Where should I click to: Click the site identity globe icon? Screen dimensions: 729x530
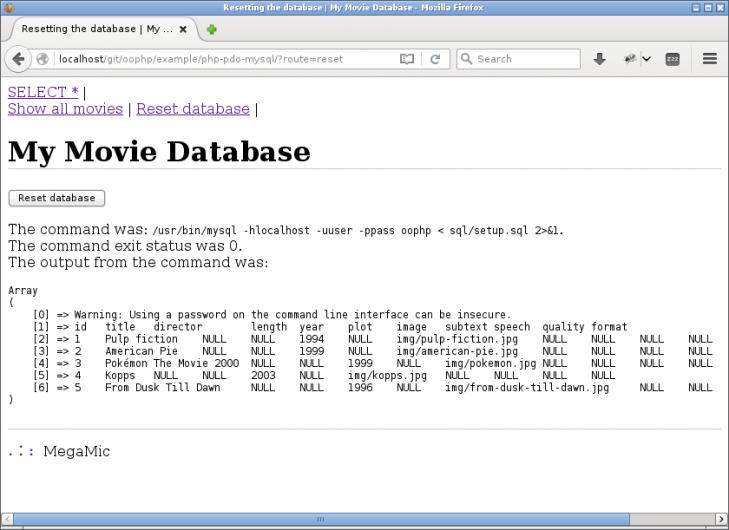click(x=42, y=59)
